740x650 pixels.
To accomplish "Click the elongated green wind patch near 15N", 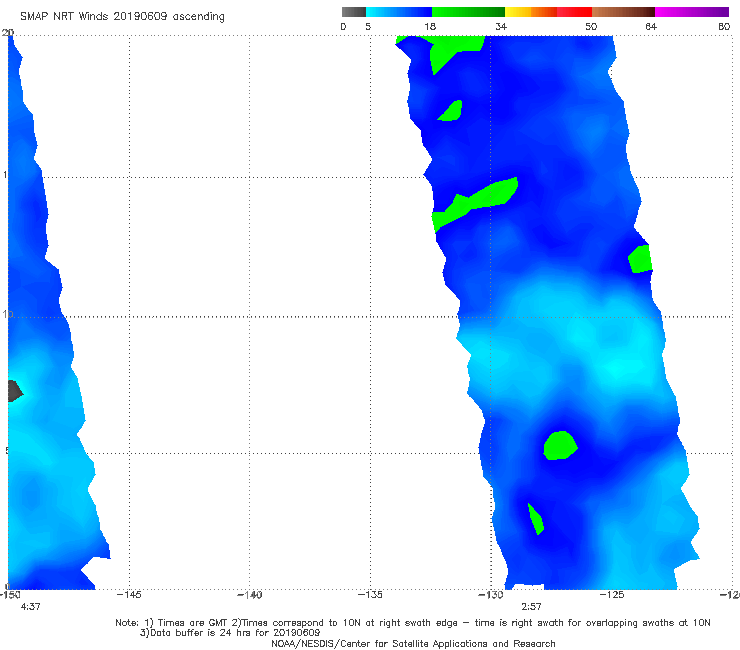I will 475,204.
